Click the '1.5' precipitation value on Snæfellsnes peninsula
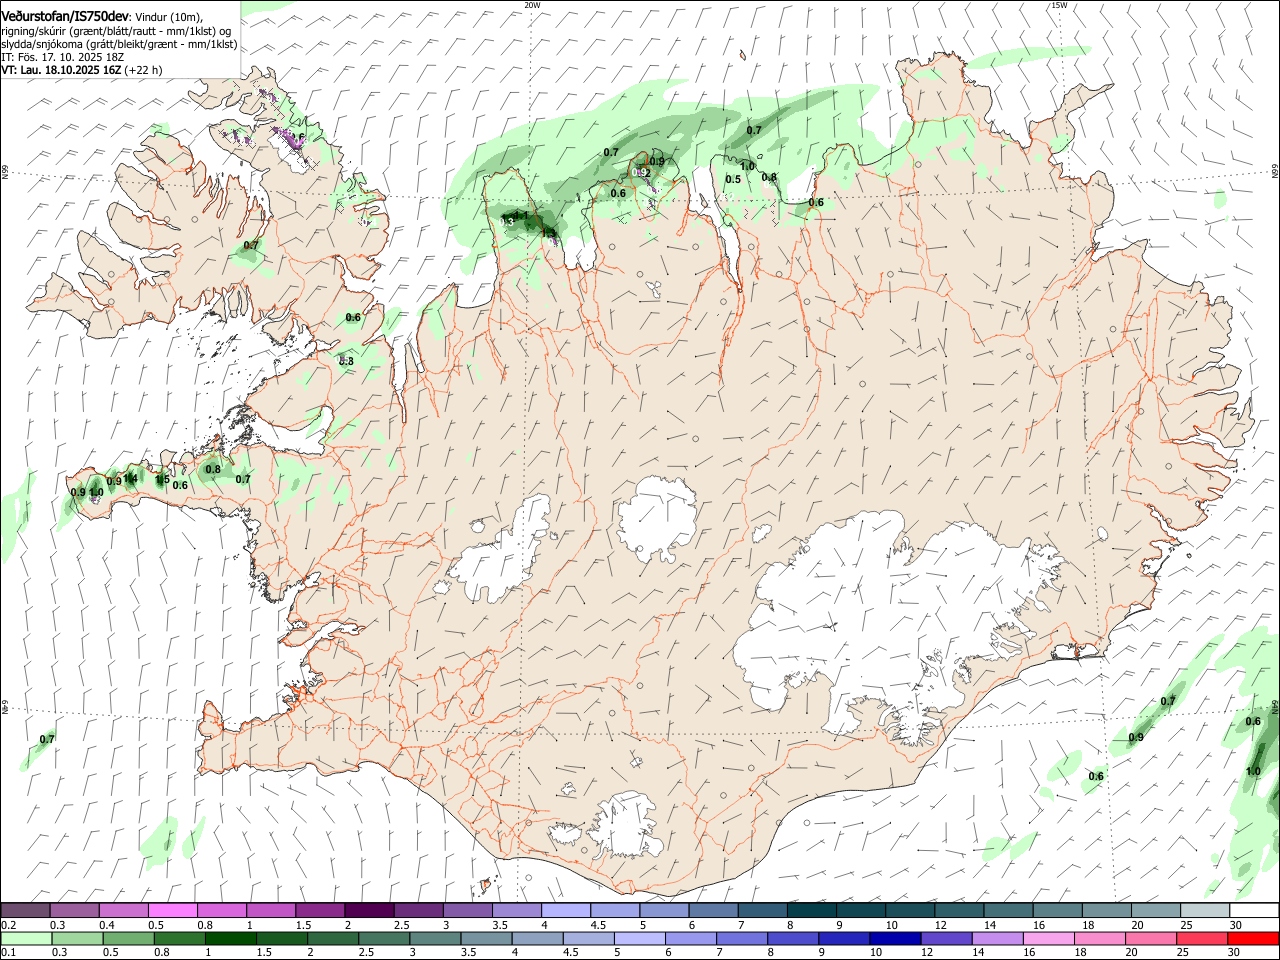Image resolution: width=1280 pixels, height=960 pixels. click(162, 480)
